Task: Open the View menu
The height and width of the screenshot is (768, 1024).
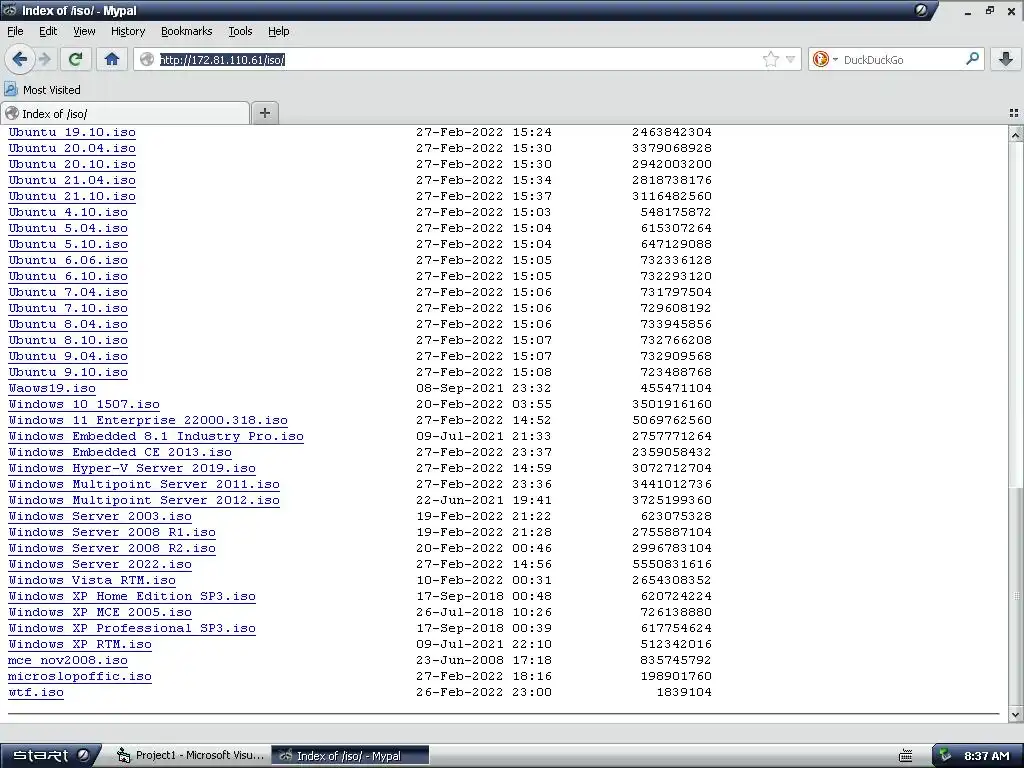Action: [84, 31]
